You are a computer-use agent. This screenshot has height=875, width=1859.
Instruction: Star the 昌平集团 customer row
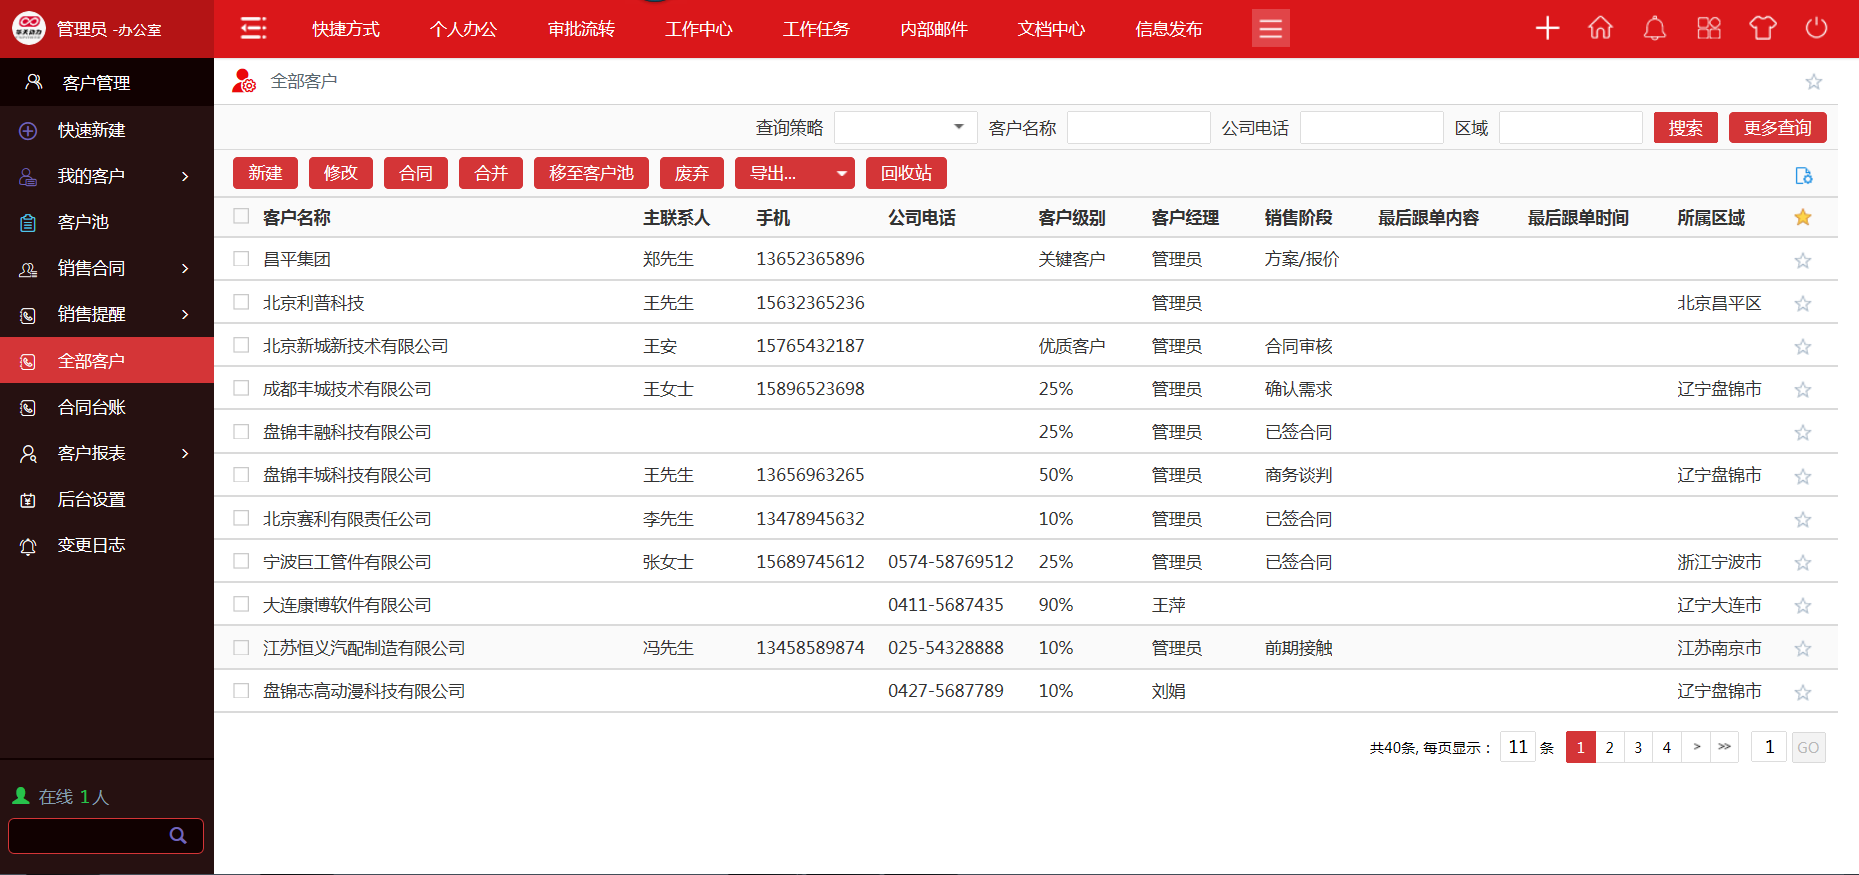[1802, 260]
